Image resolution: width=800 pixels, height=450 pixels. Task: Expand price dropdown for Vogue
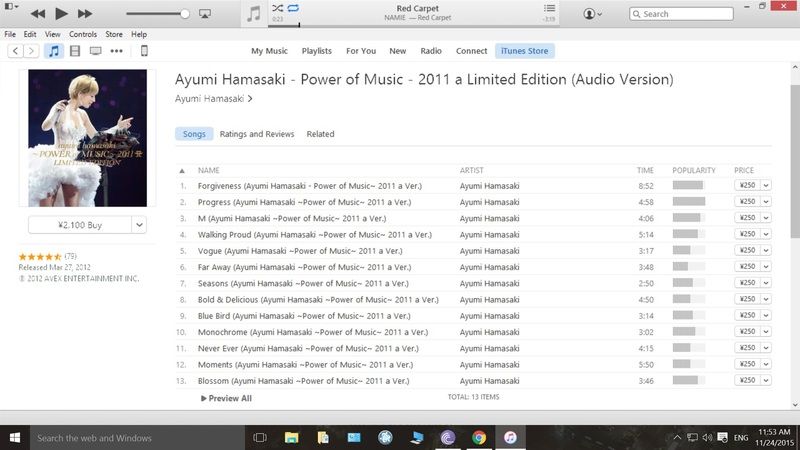click(x=766, y=251)
